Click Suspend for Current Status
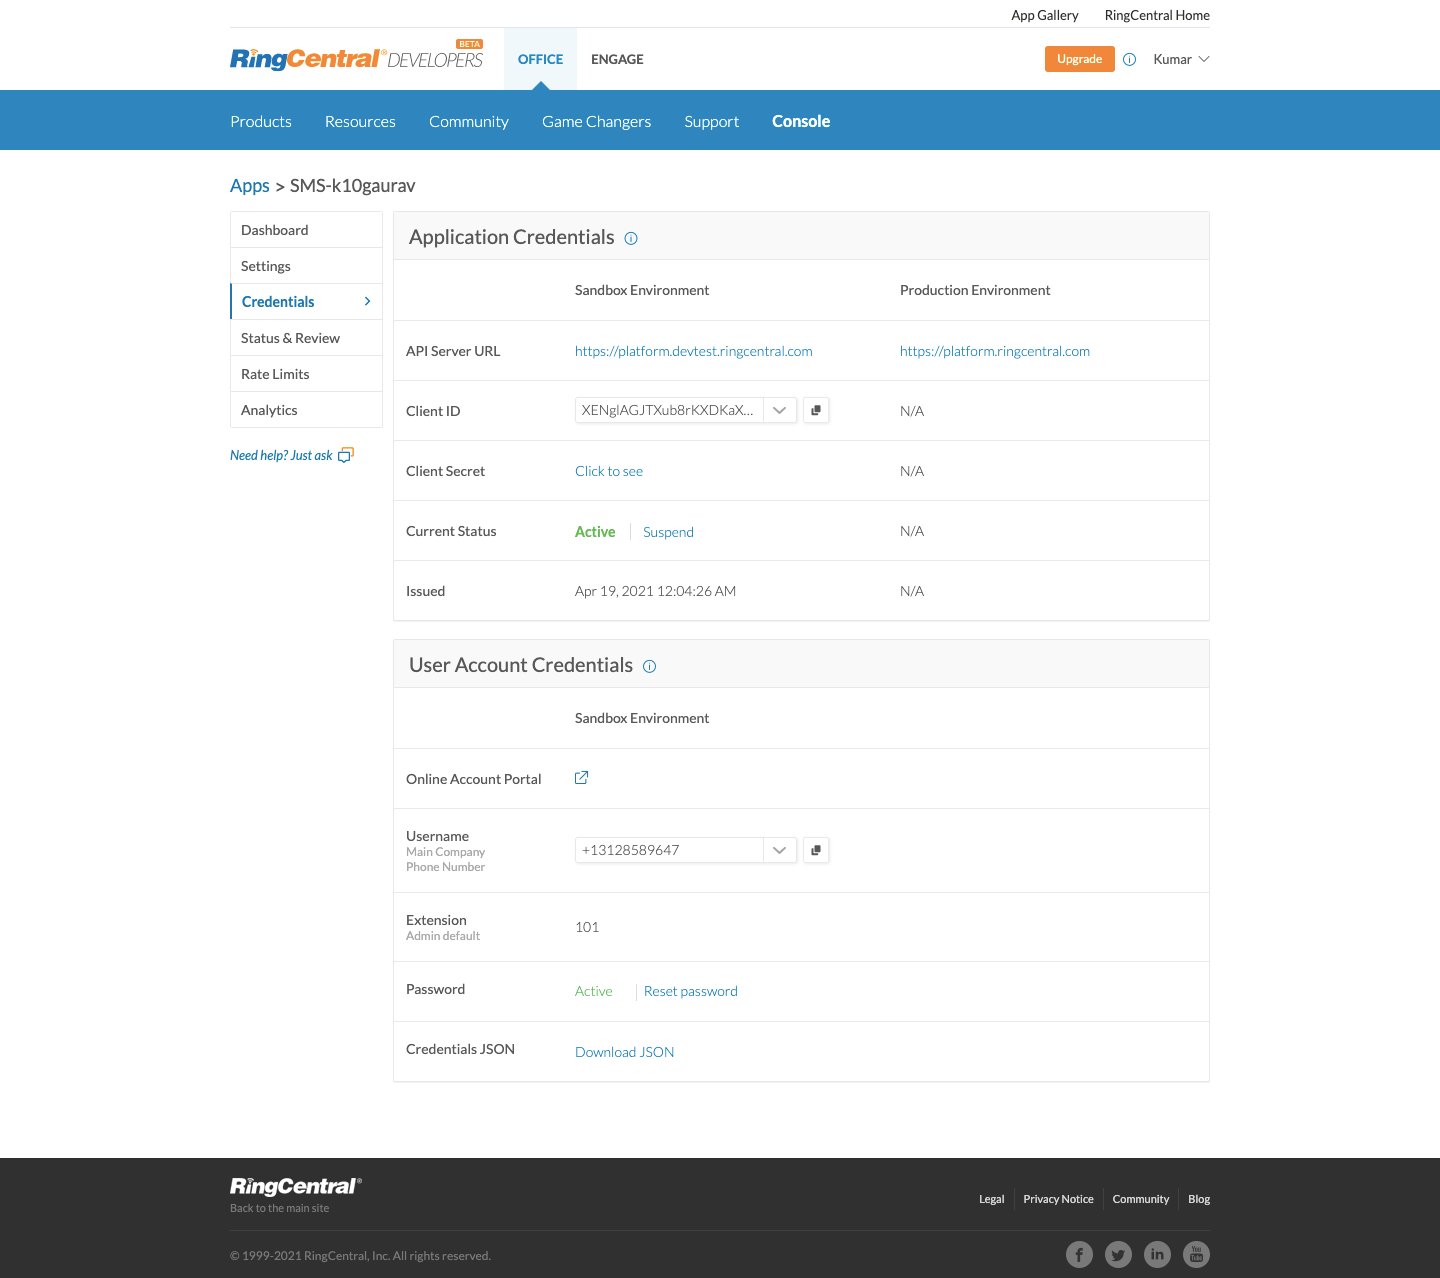 pyautogui.click(x=668, y=532)
